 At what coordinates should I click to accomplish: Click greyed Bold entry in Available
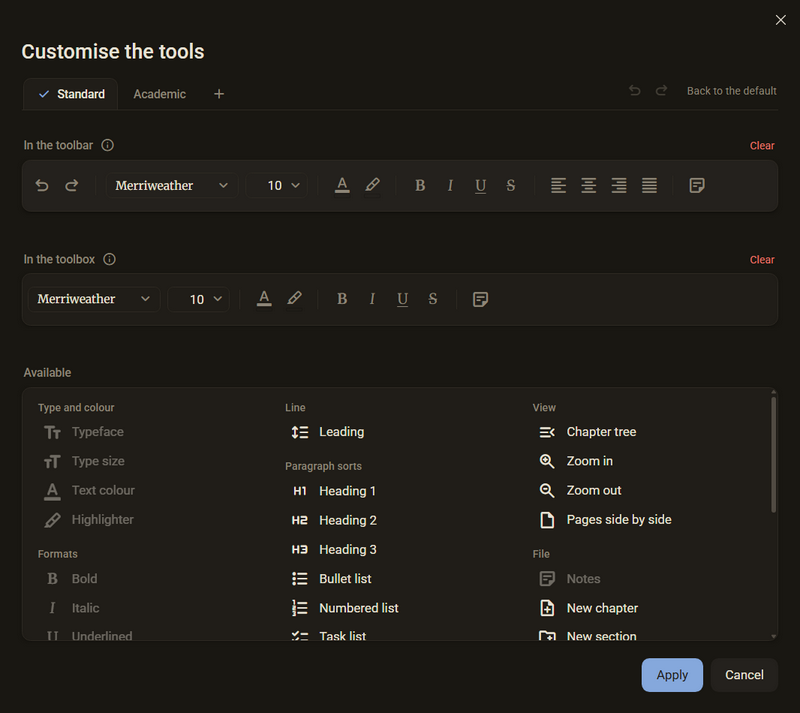coord(70,579)
